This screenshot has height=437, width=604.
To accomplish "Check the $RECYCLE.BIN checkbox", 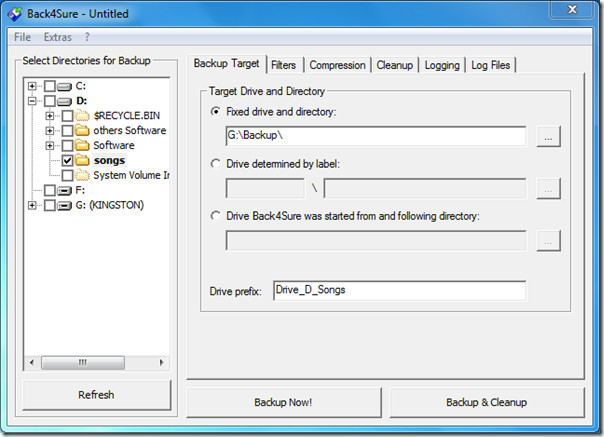I will click(67, 116).
